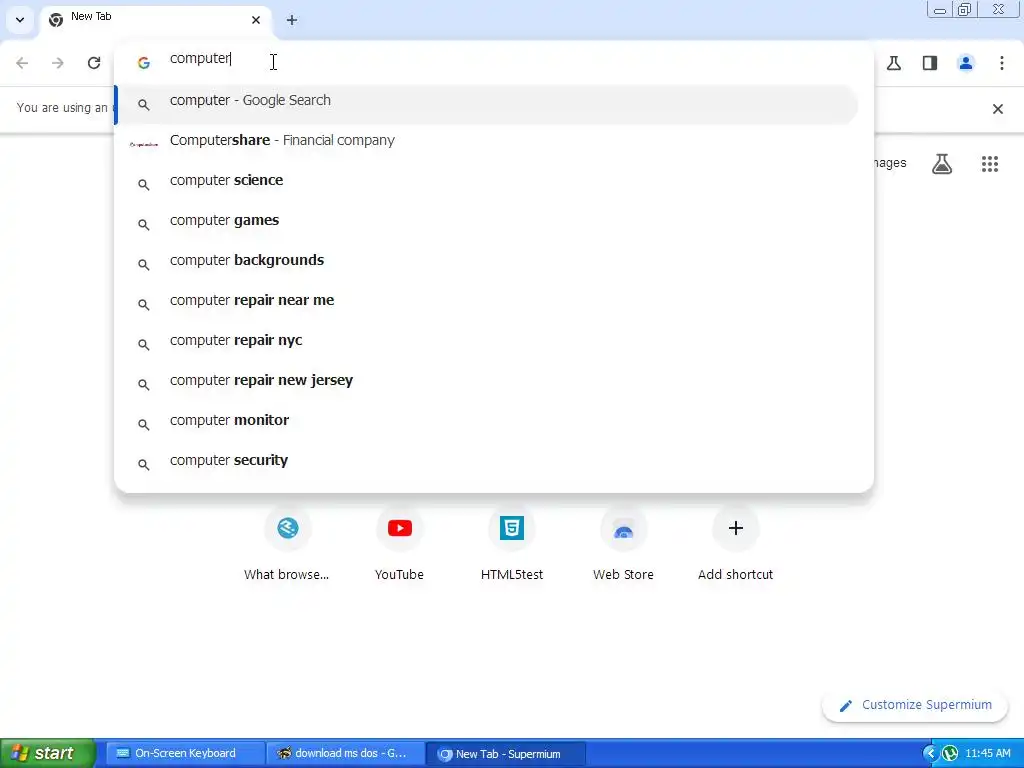Screen dimensions: 1024x768
Task: Select the New Tab tab
Action: (155, 20)
